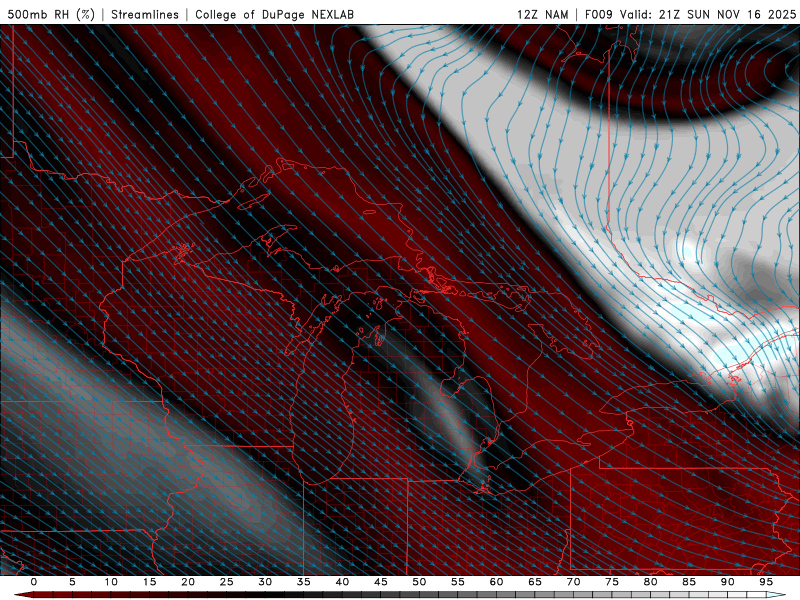
Task: Click the "65" label on the color scale
Action: pos(535,582)
